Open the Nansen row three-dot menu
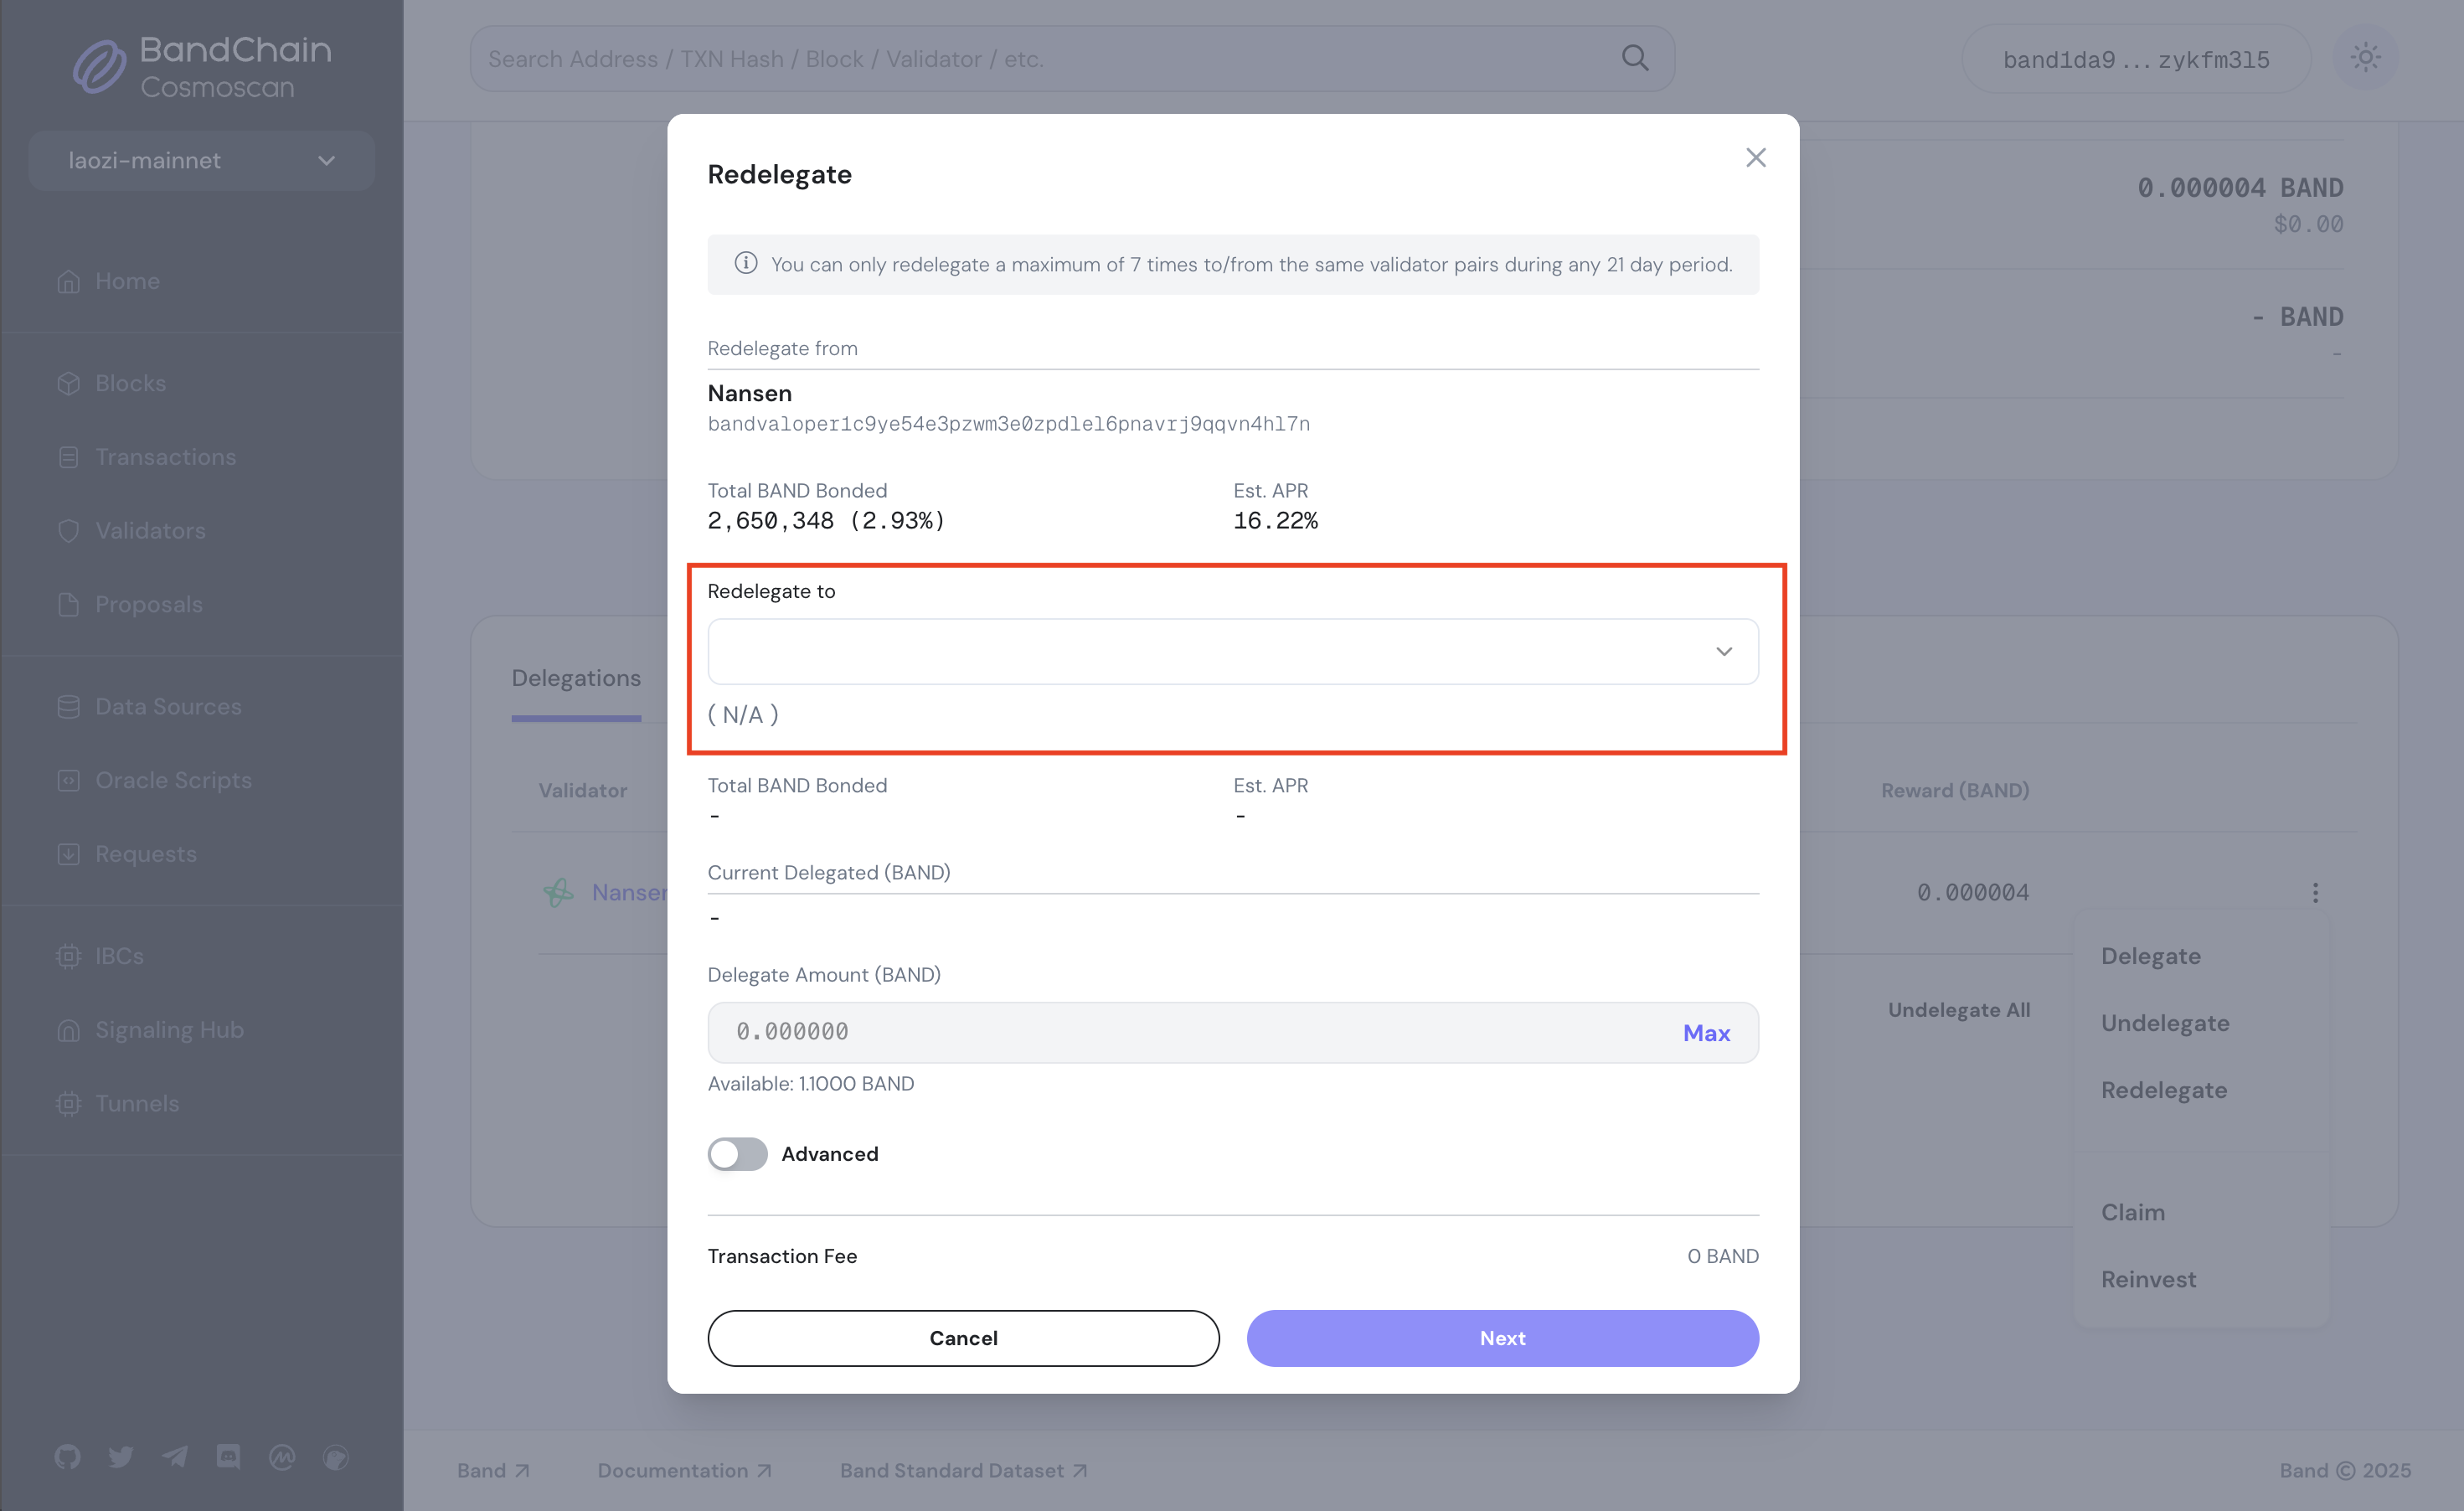Viewport: 2464px width, 1511px height. [x=2314, y=892]
